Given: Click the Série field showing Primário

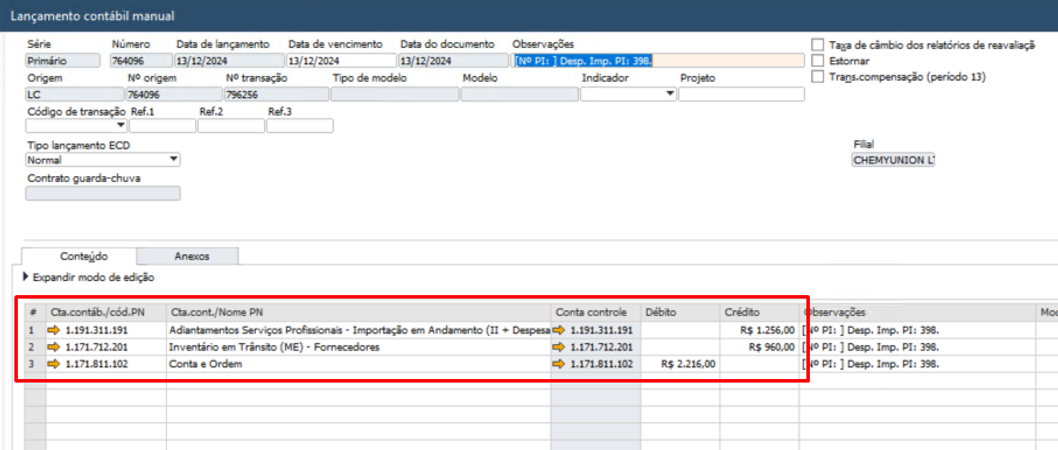Looking at the screenshot, I should tap(63, 61).
